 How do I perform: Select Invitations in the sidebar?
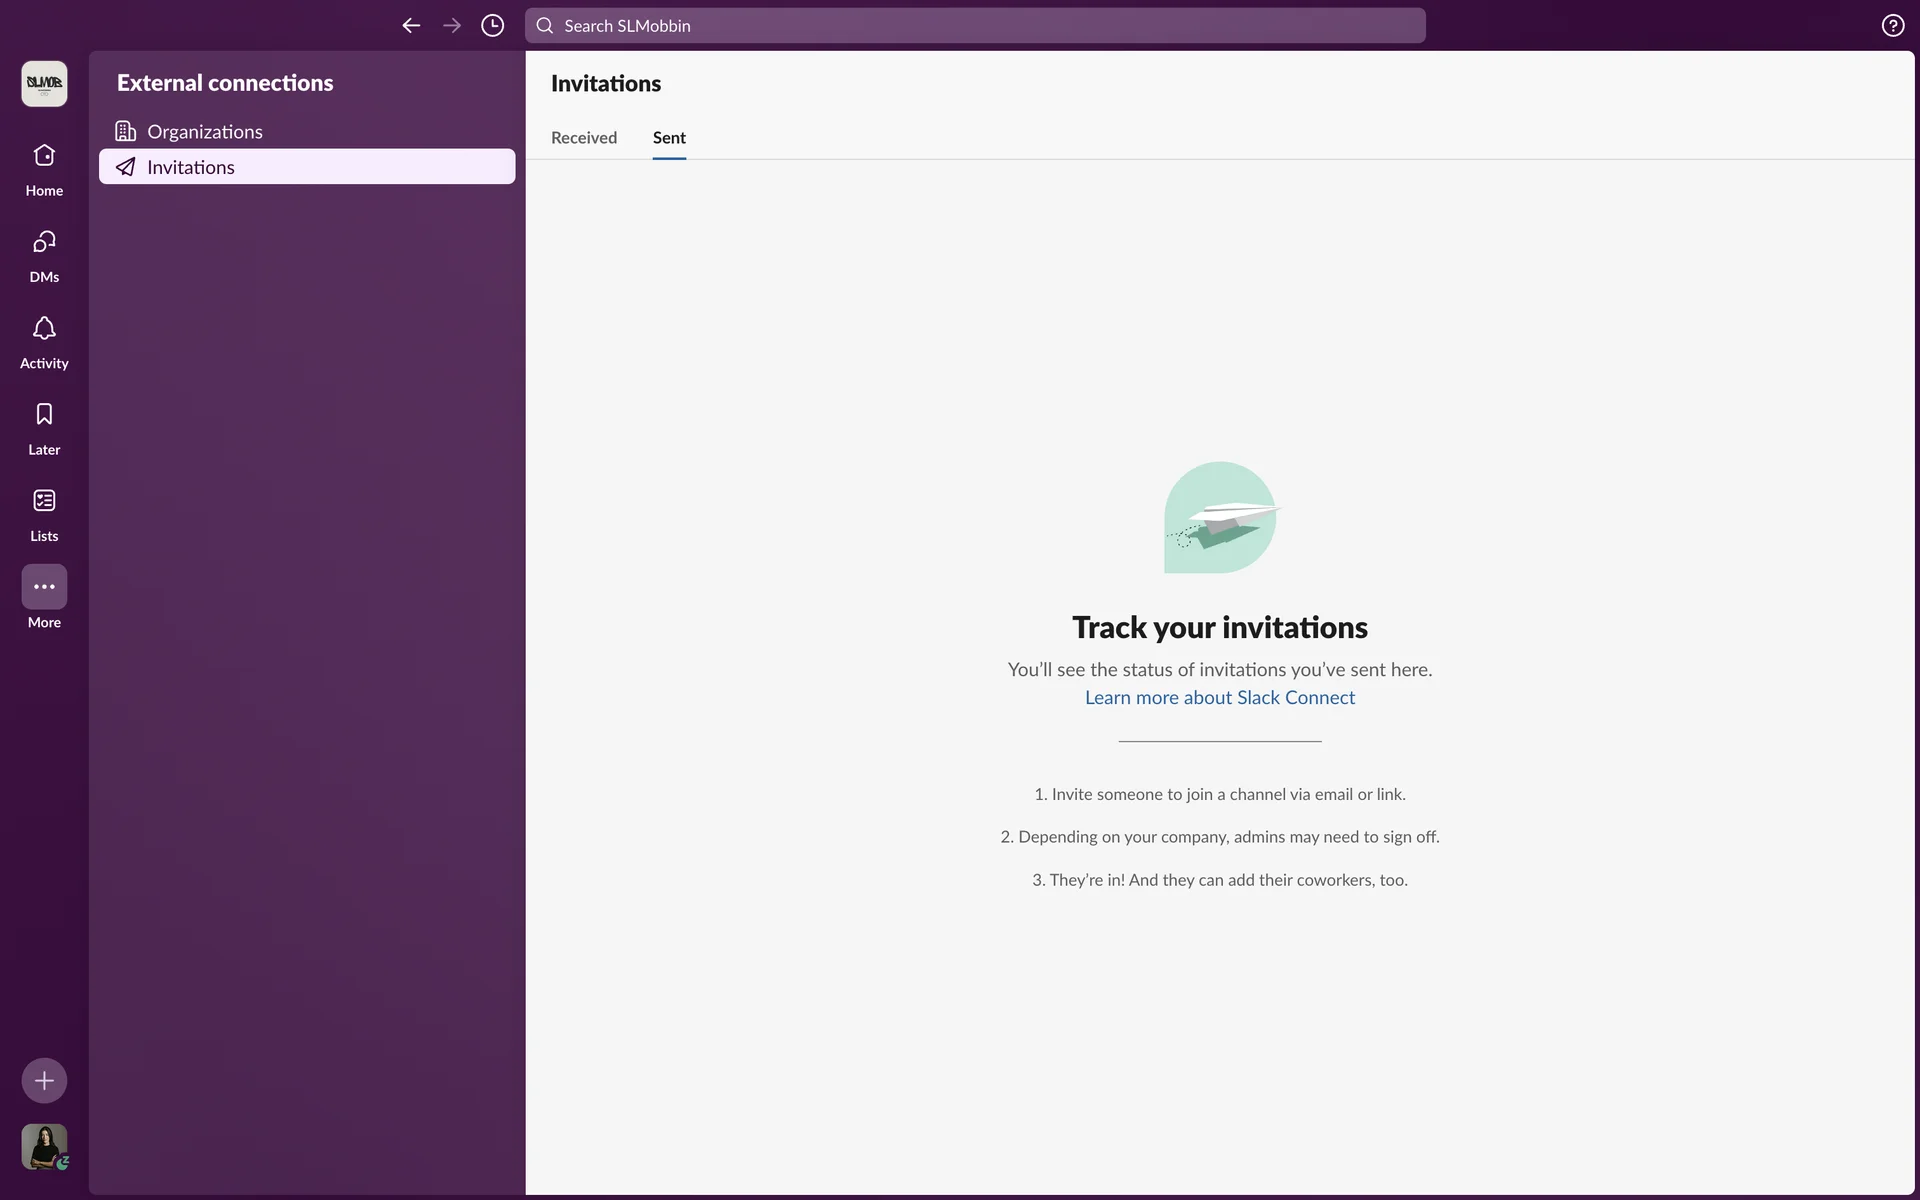pos(306,167)
